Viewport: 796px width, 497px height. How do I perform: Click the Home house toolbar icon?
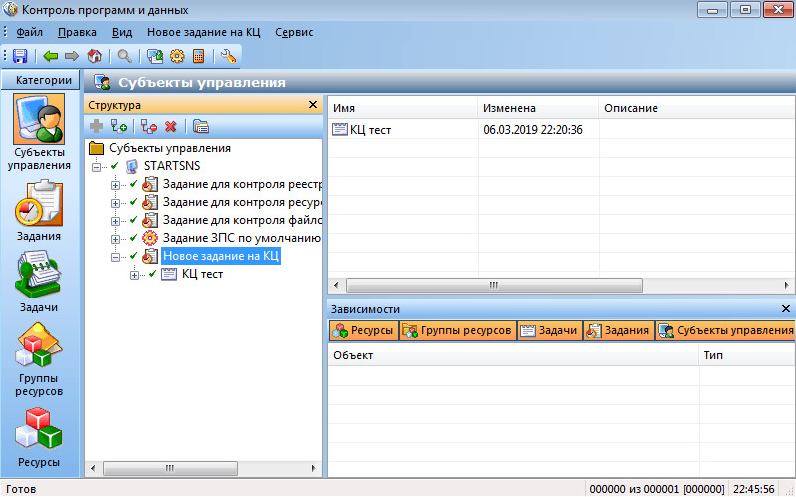pyautogui.click(x=95, y=56)
